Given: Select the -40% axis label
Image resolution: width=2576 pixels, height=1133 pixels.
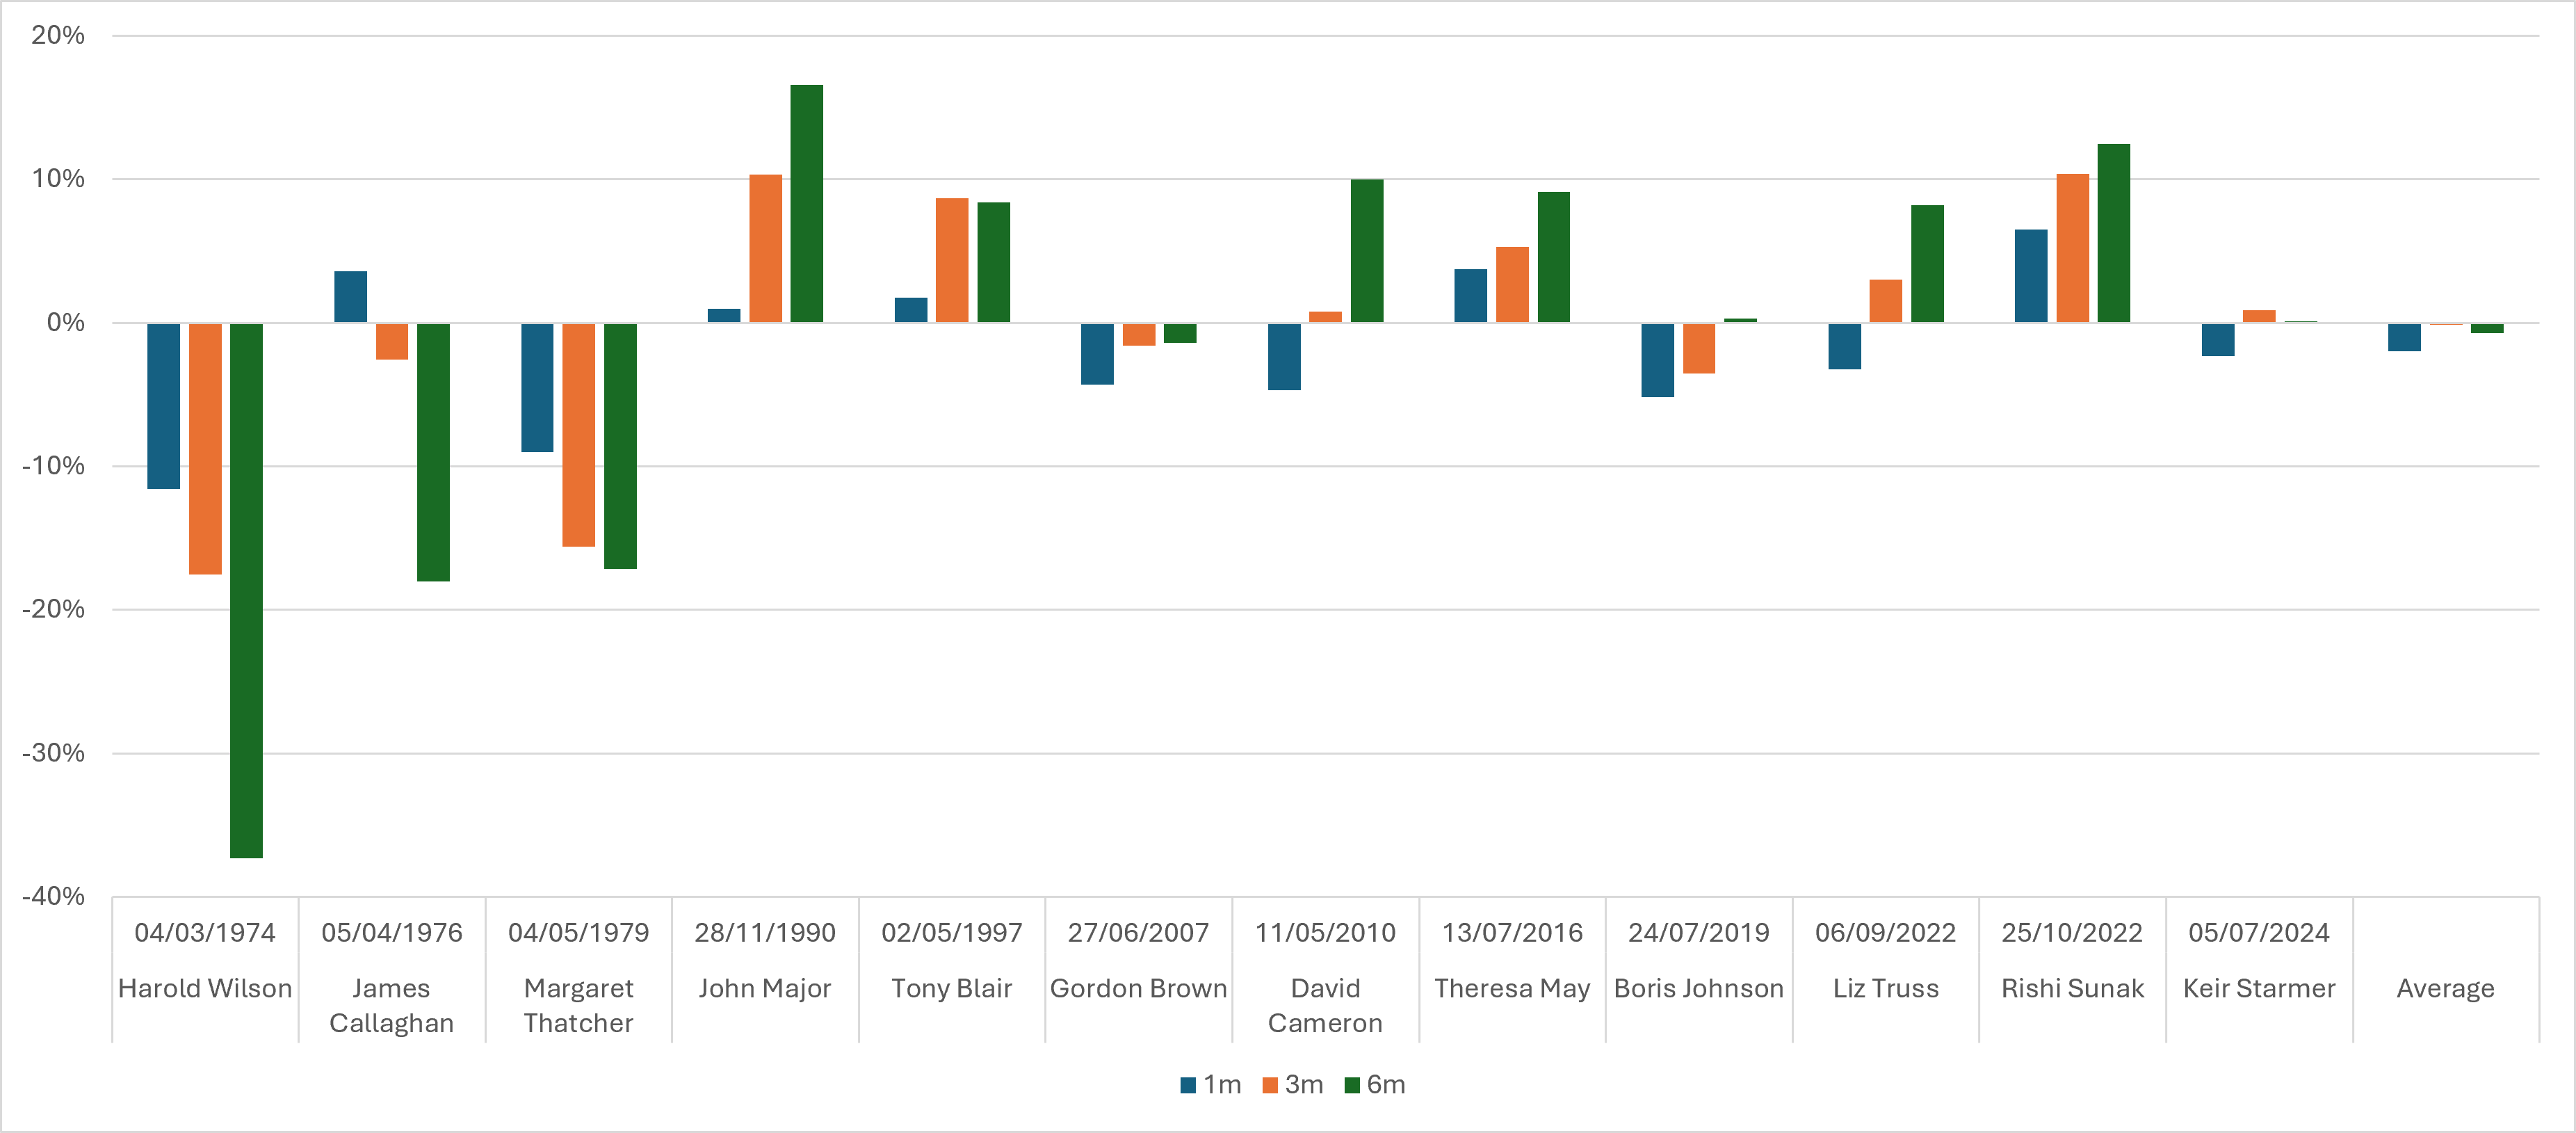Looking at the screenshot, I should coord(54,896).
